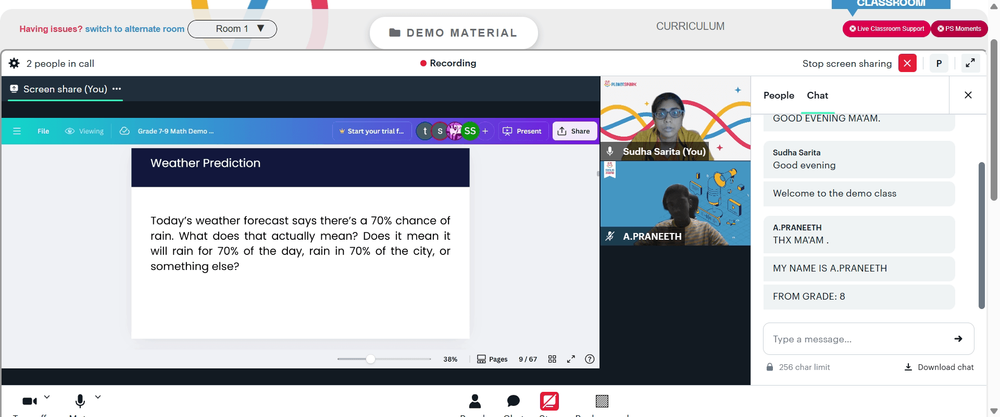1000x417 pixels.
Task: Open Chat bubble icon in bottom bar
Action: [x=513, y=401]
